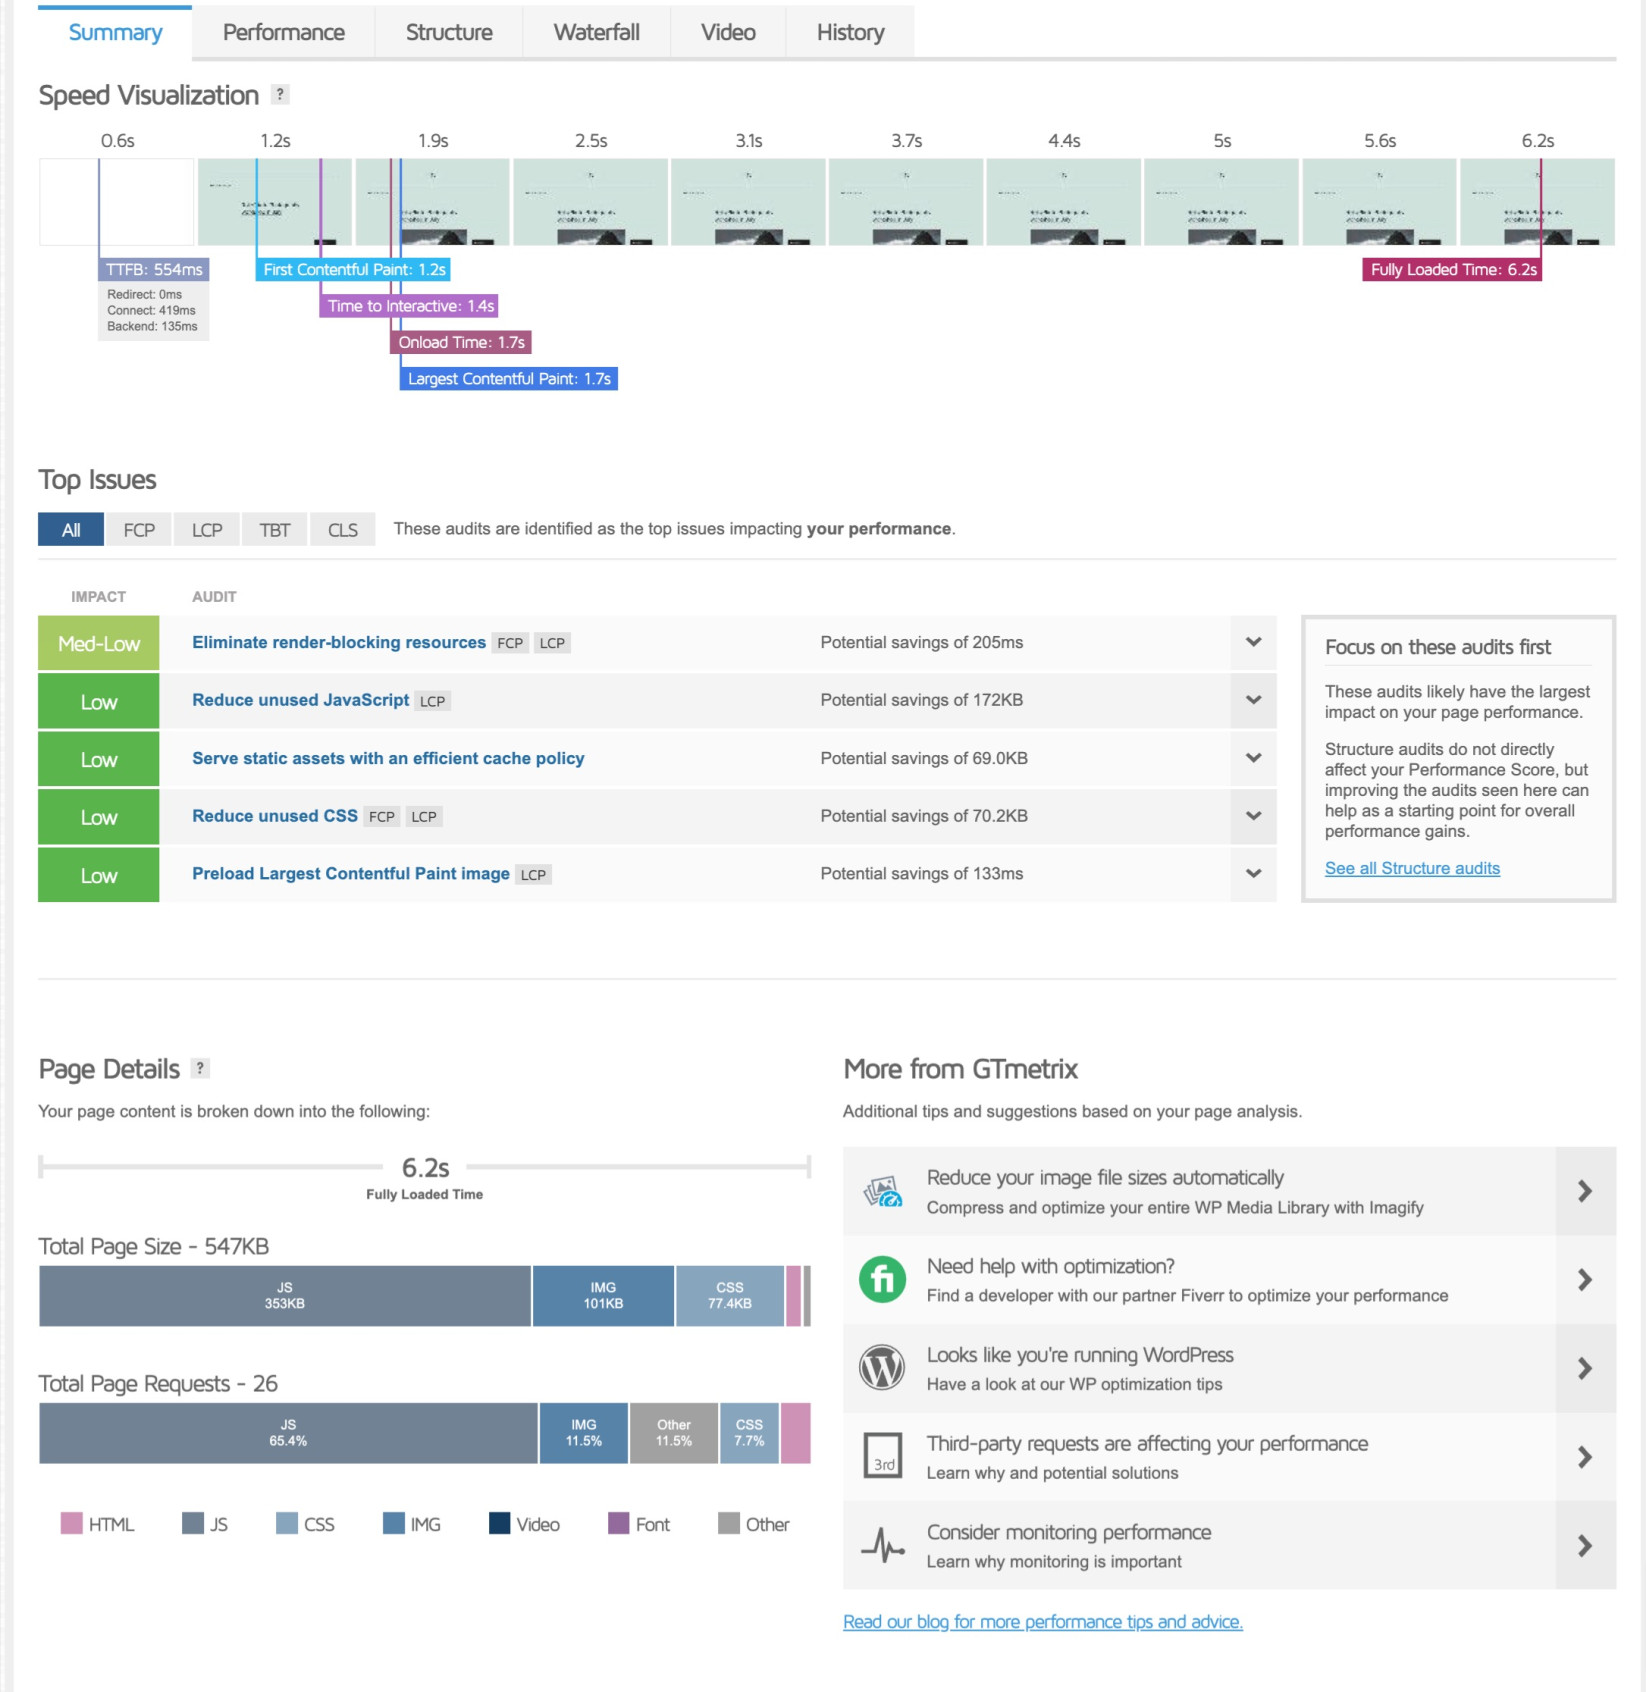
Task: Open Eliminate render-blocking resources link
Action: pyautogui.click(x=339, y=642)
